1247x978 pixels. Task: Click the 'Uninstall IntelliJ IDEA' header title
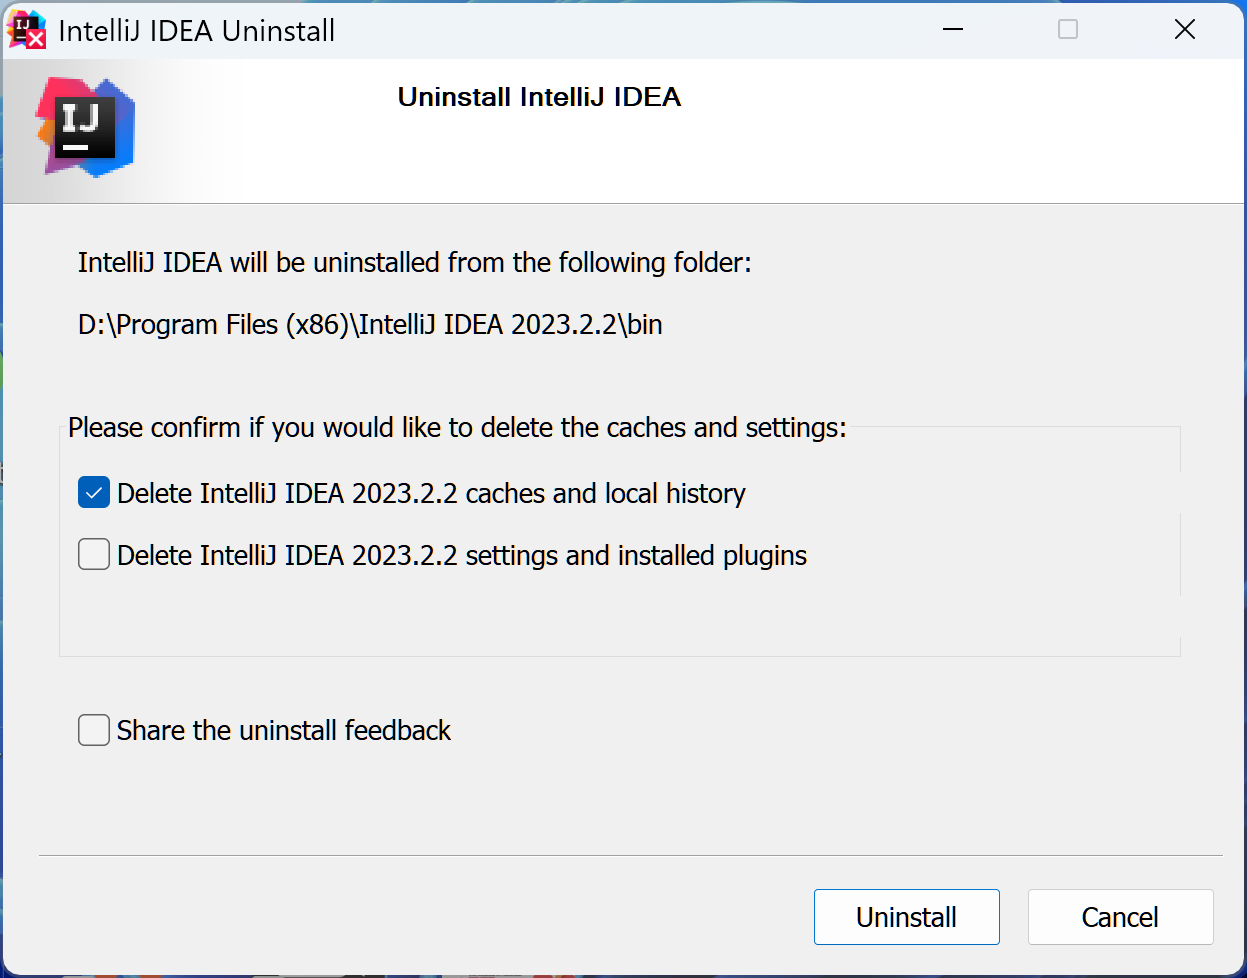click(x=539, y=97)
